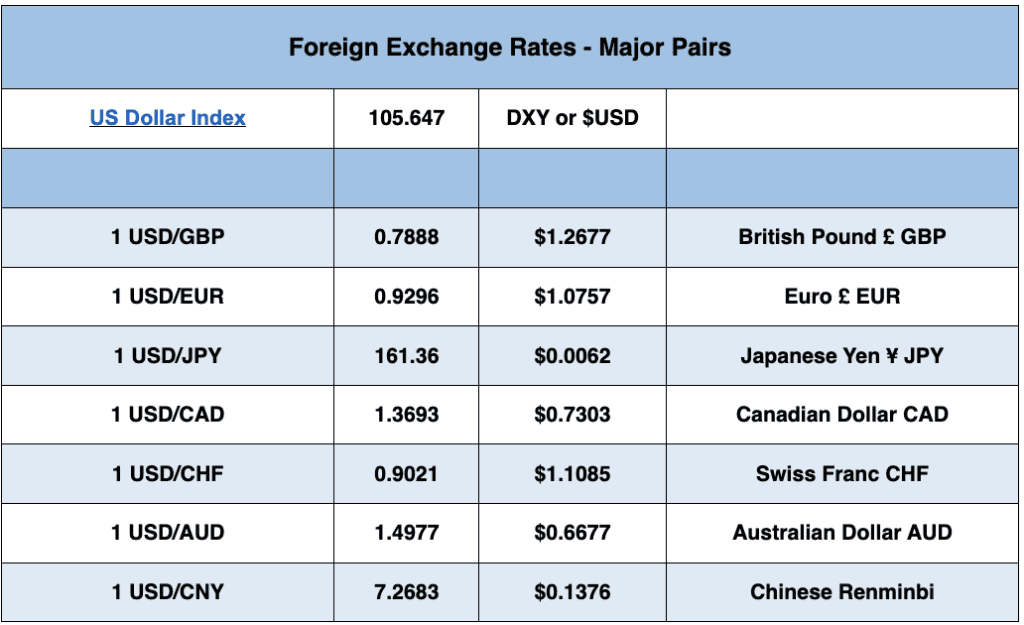
Task: Click the 0.9021 Swiss franc rate
Action: pos(406,473)
